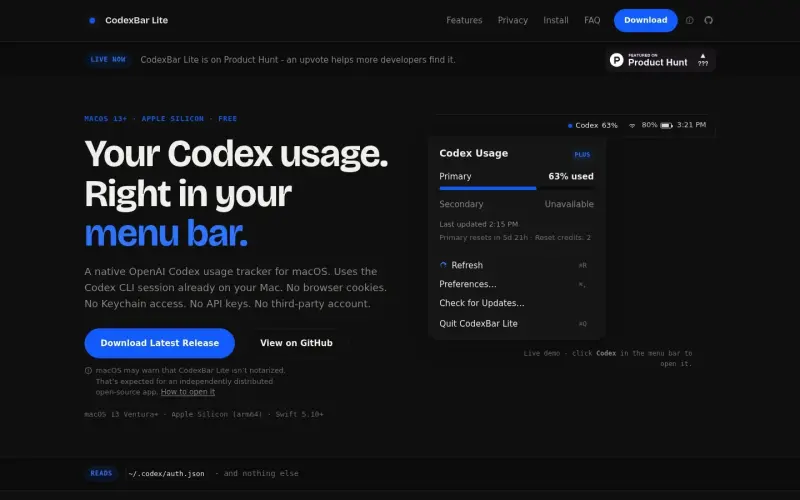Click the A native OpenAI Codex tracker paragraph
The image size is (800, 500).
pos(235,287)
